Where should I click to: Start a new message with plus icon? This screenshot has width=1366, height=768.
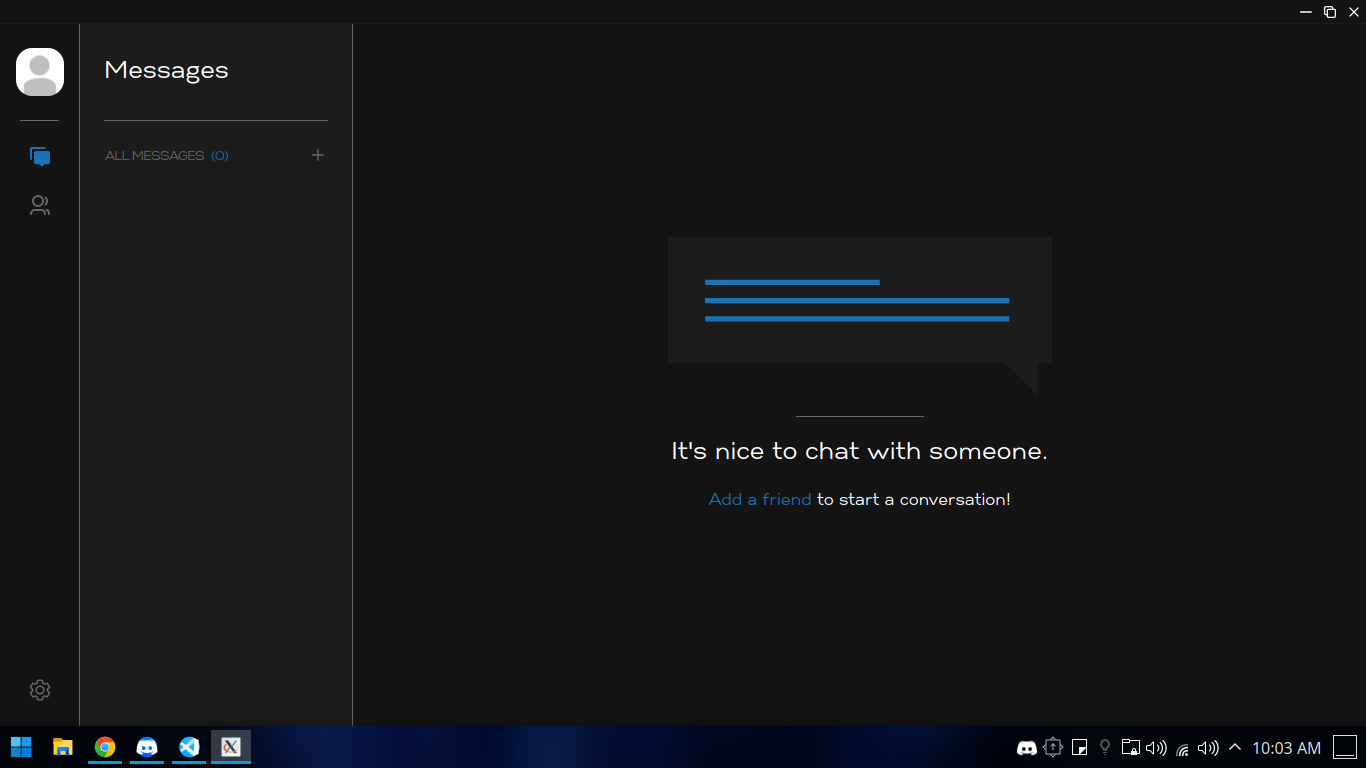[x=318, y=155]
